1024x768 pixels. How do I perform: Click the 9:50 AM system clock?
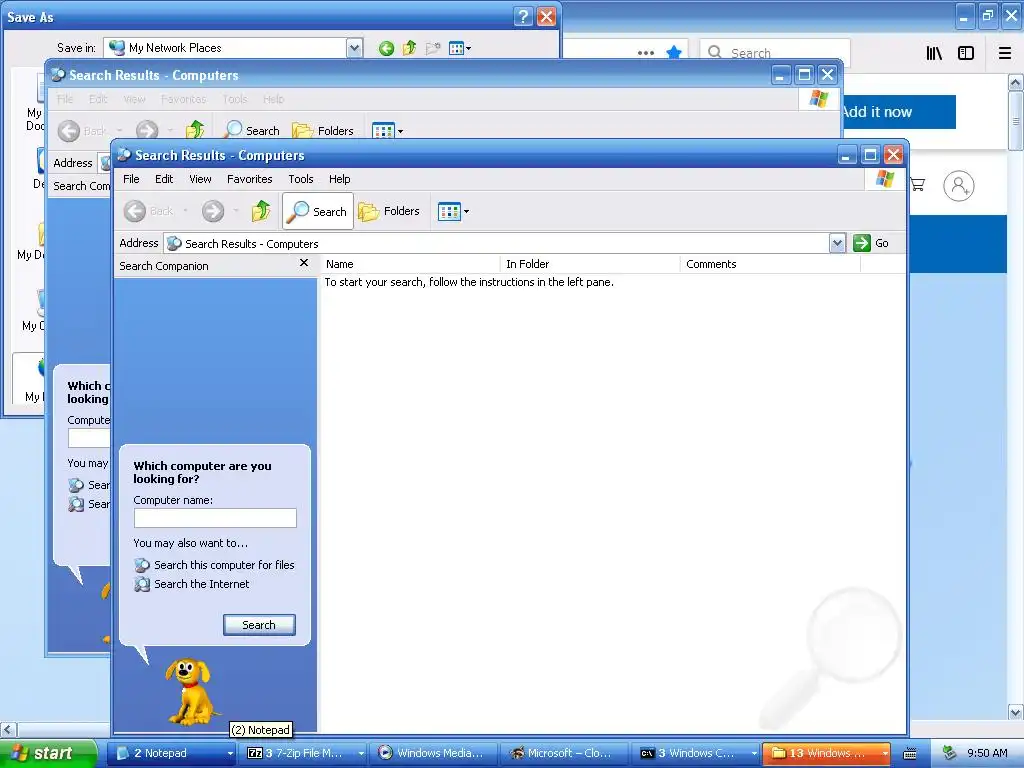pyautogui.click(x=987, y=753)
